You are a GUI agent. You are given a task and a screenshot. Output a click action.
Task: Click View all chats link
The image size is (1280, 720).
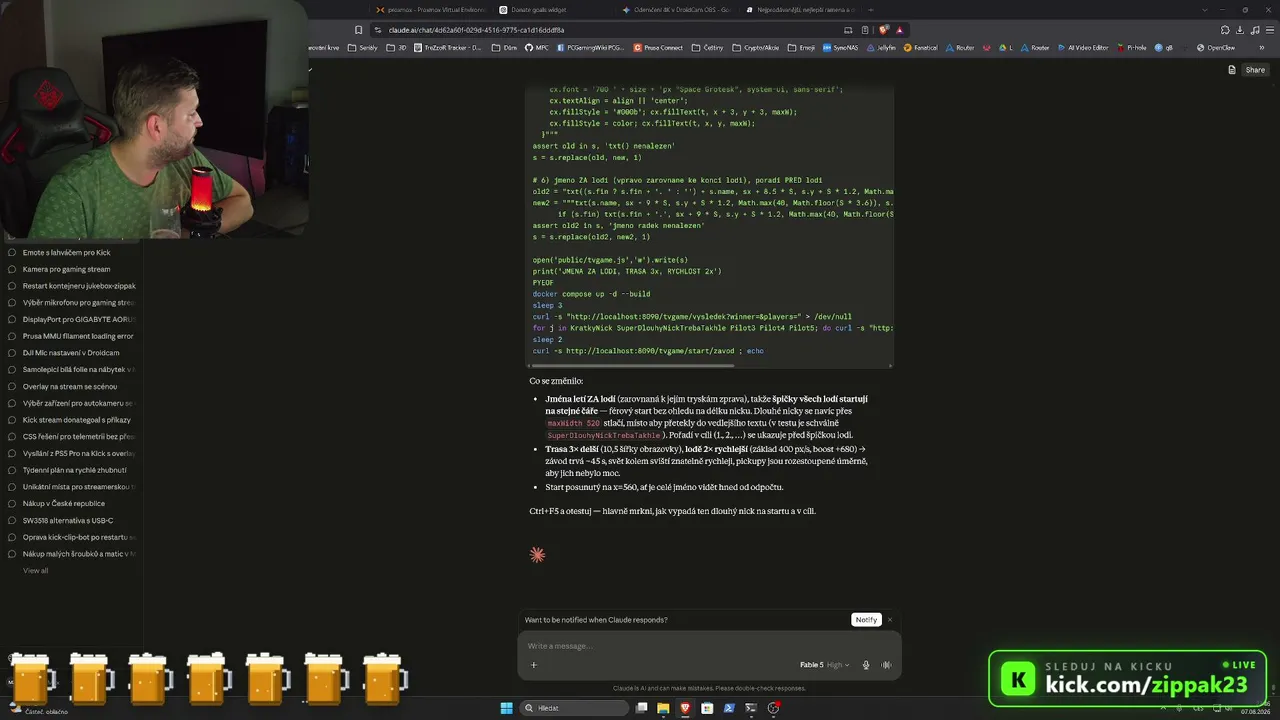[35, 571]
